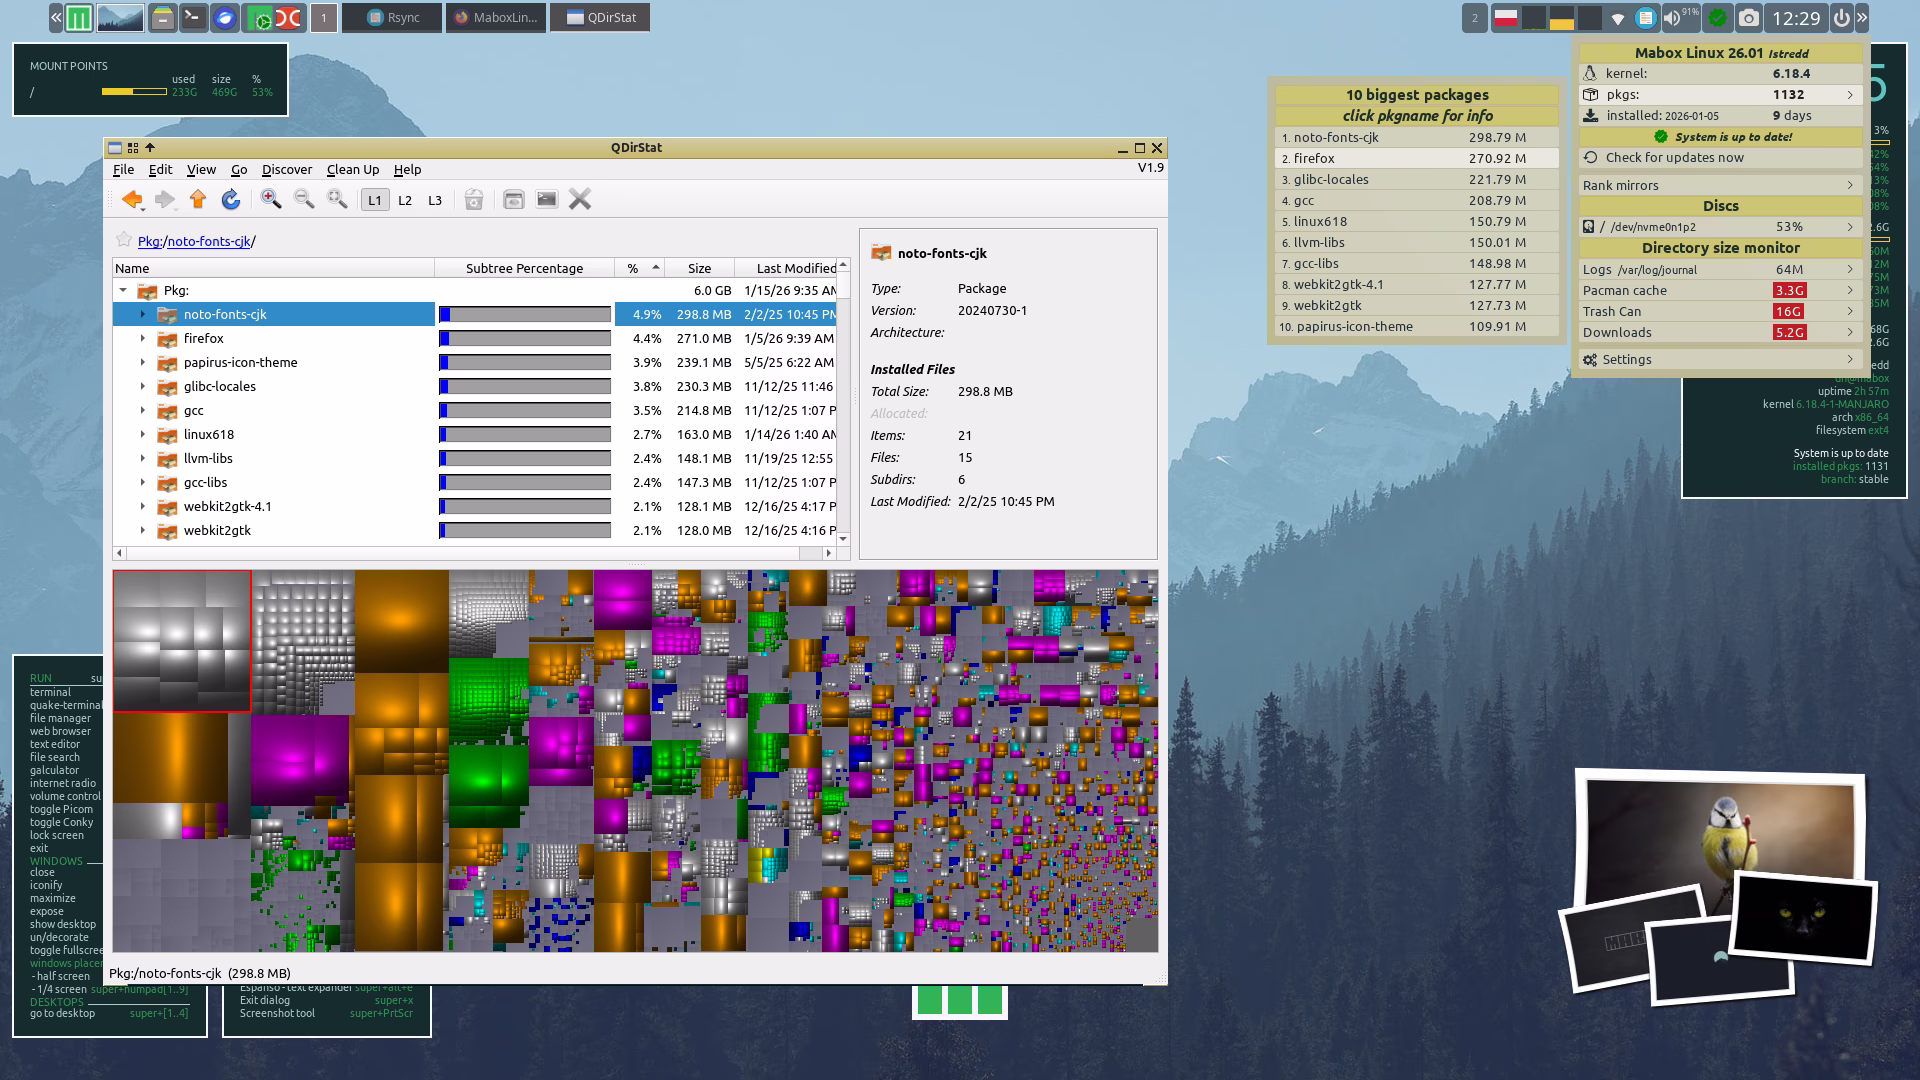
Task: Go back with the orange arrow
Action: point(130,200)
